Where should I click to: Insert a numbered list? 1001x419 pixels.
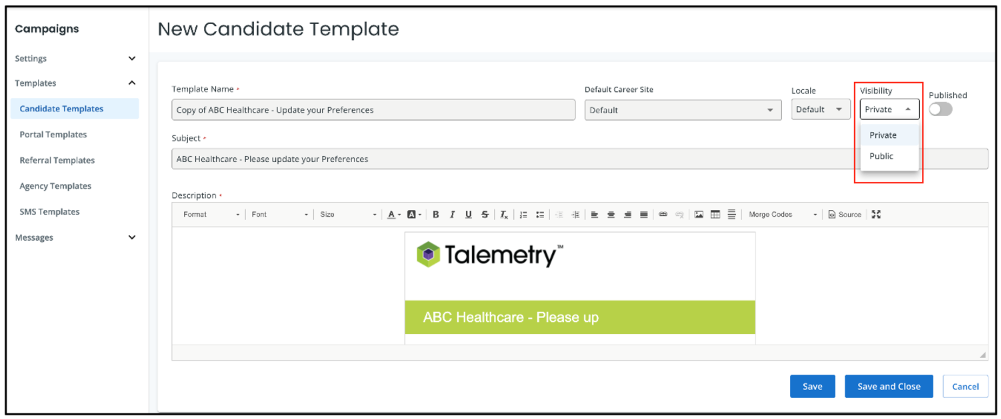pyautogui.click(x=523, y=215)
